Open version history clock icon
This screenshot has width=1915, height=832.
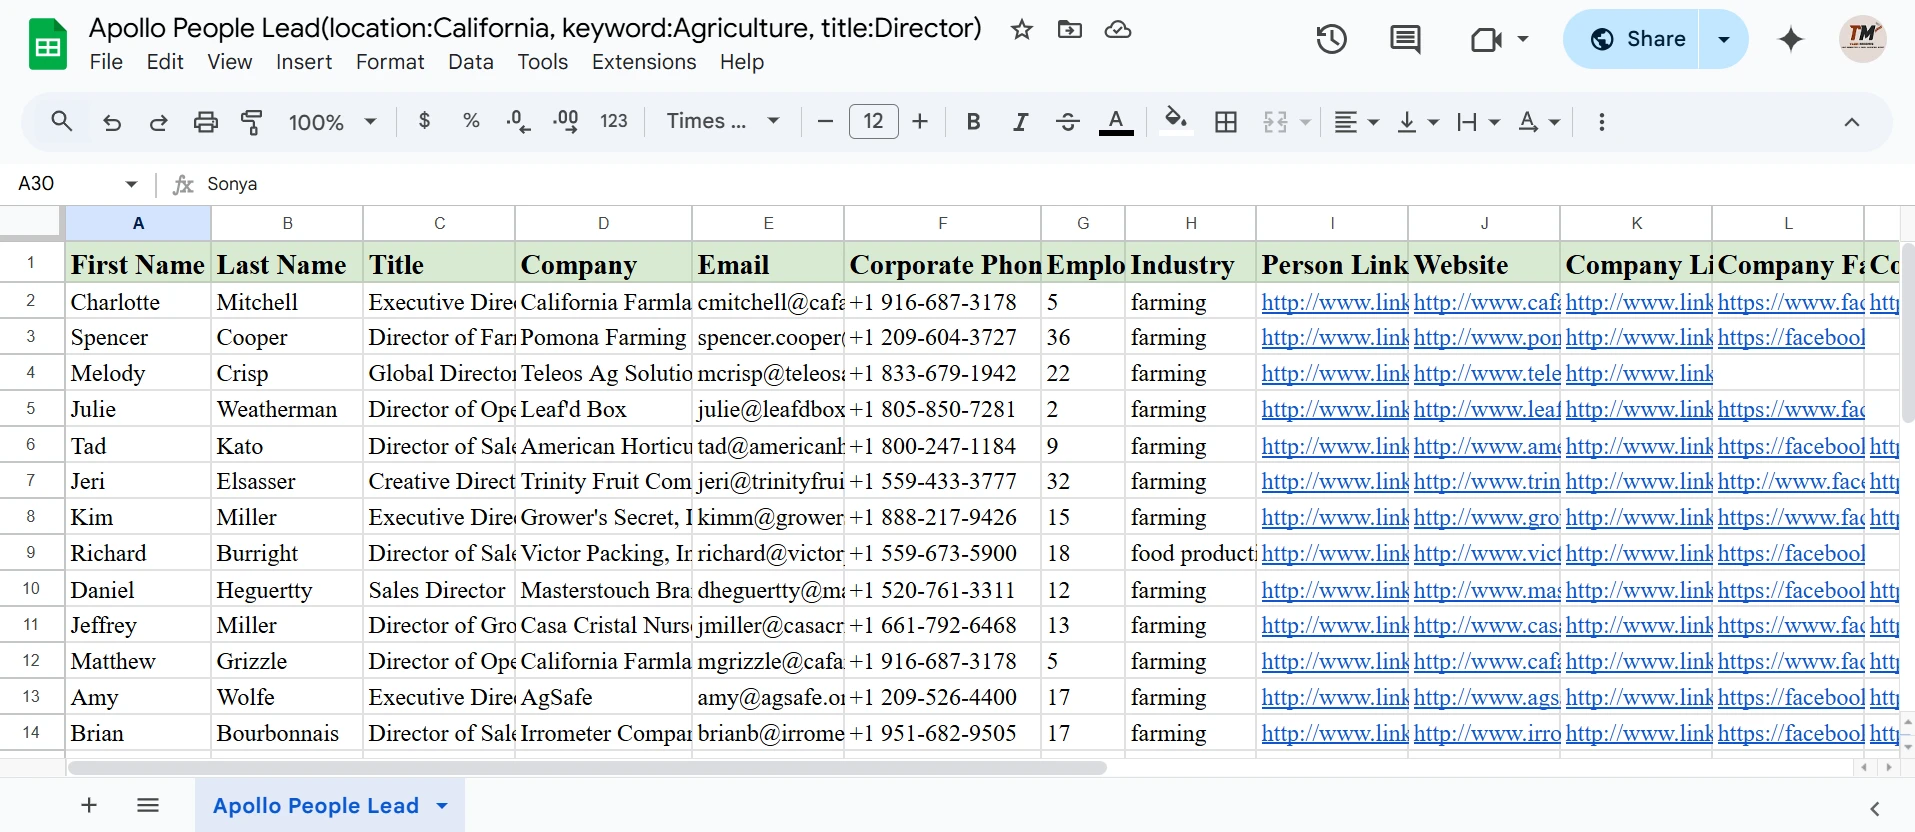point(1331,39)
